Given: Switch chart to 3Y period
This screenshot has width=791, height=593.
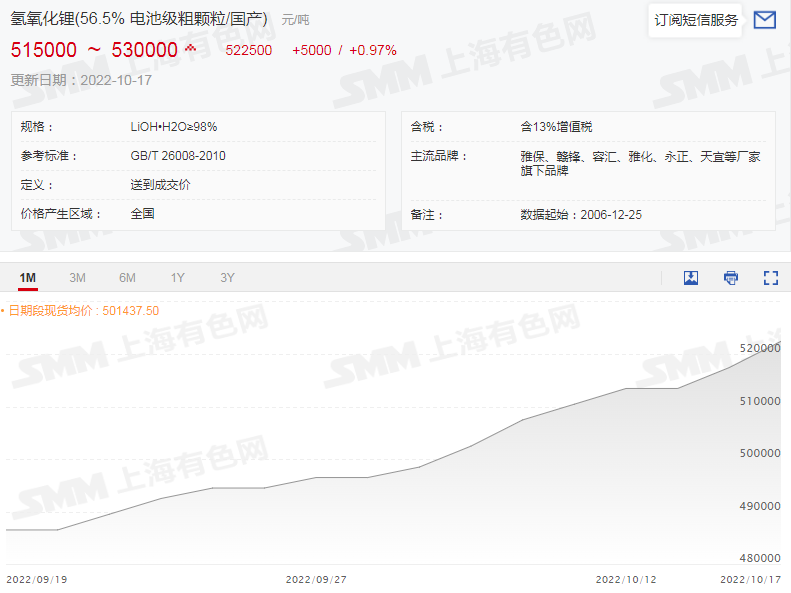Looking at the screenshot, I should pyautogui.click(x=227, y=278).
